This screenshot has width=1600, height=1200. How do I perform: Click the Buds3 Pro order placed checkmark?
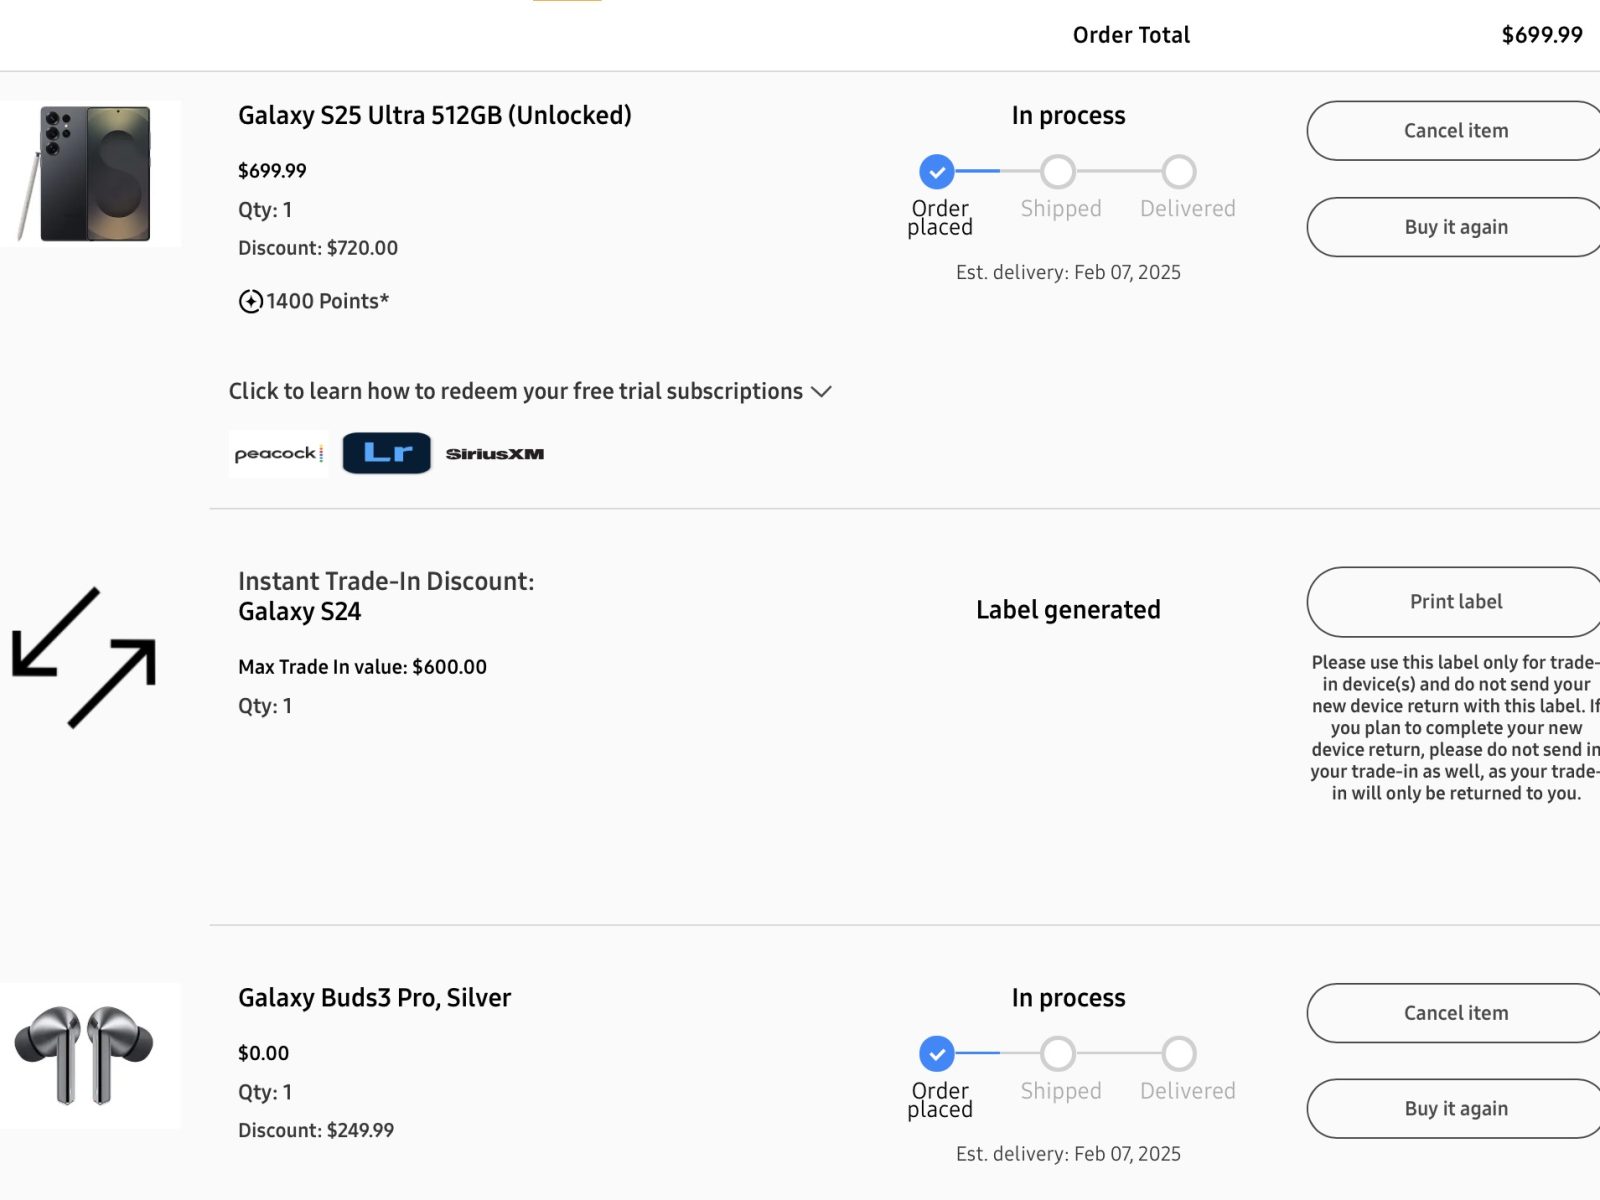tap(937, 1053)
